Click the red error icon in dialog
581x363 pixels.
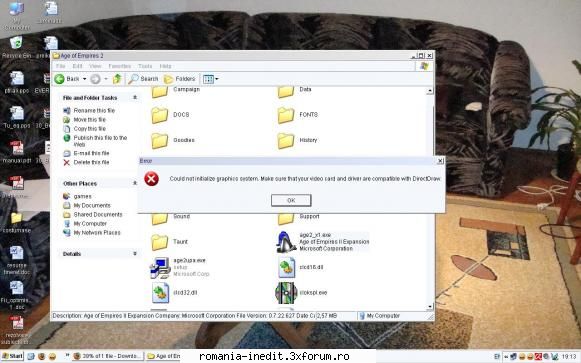click(151, 179)
